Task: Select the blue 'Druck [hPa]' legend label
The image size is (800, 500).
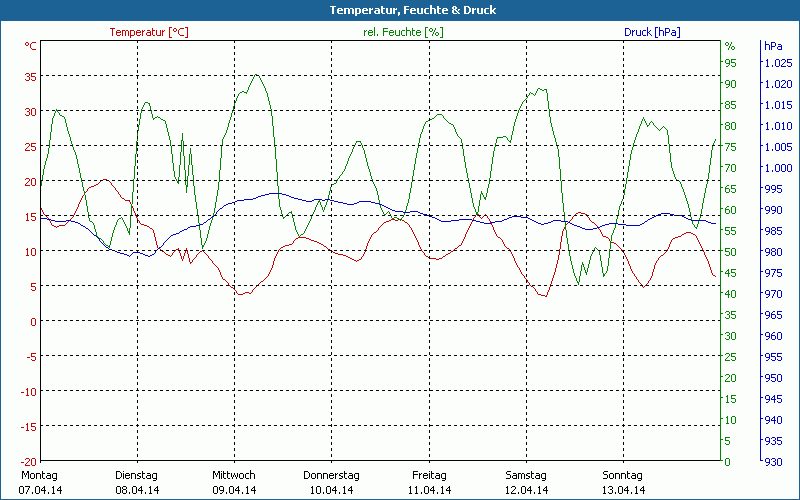Action: coord(652,32)
